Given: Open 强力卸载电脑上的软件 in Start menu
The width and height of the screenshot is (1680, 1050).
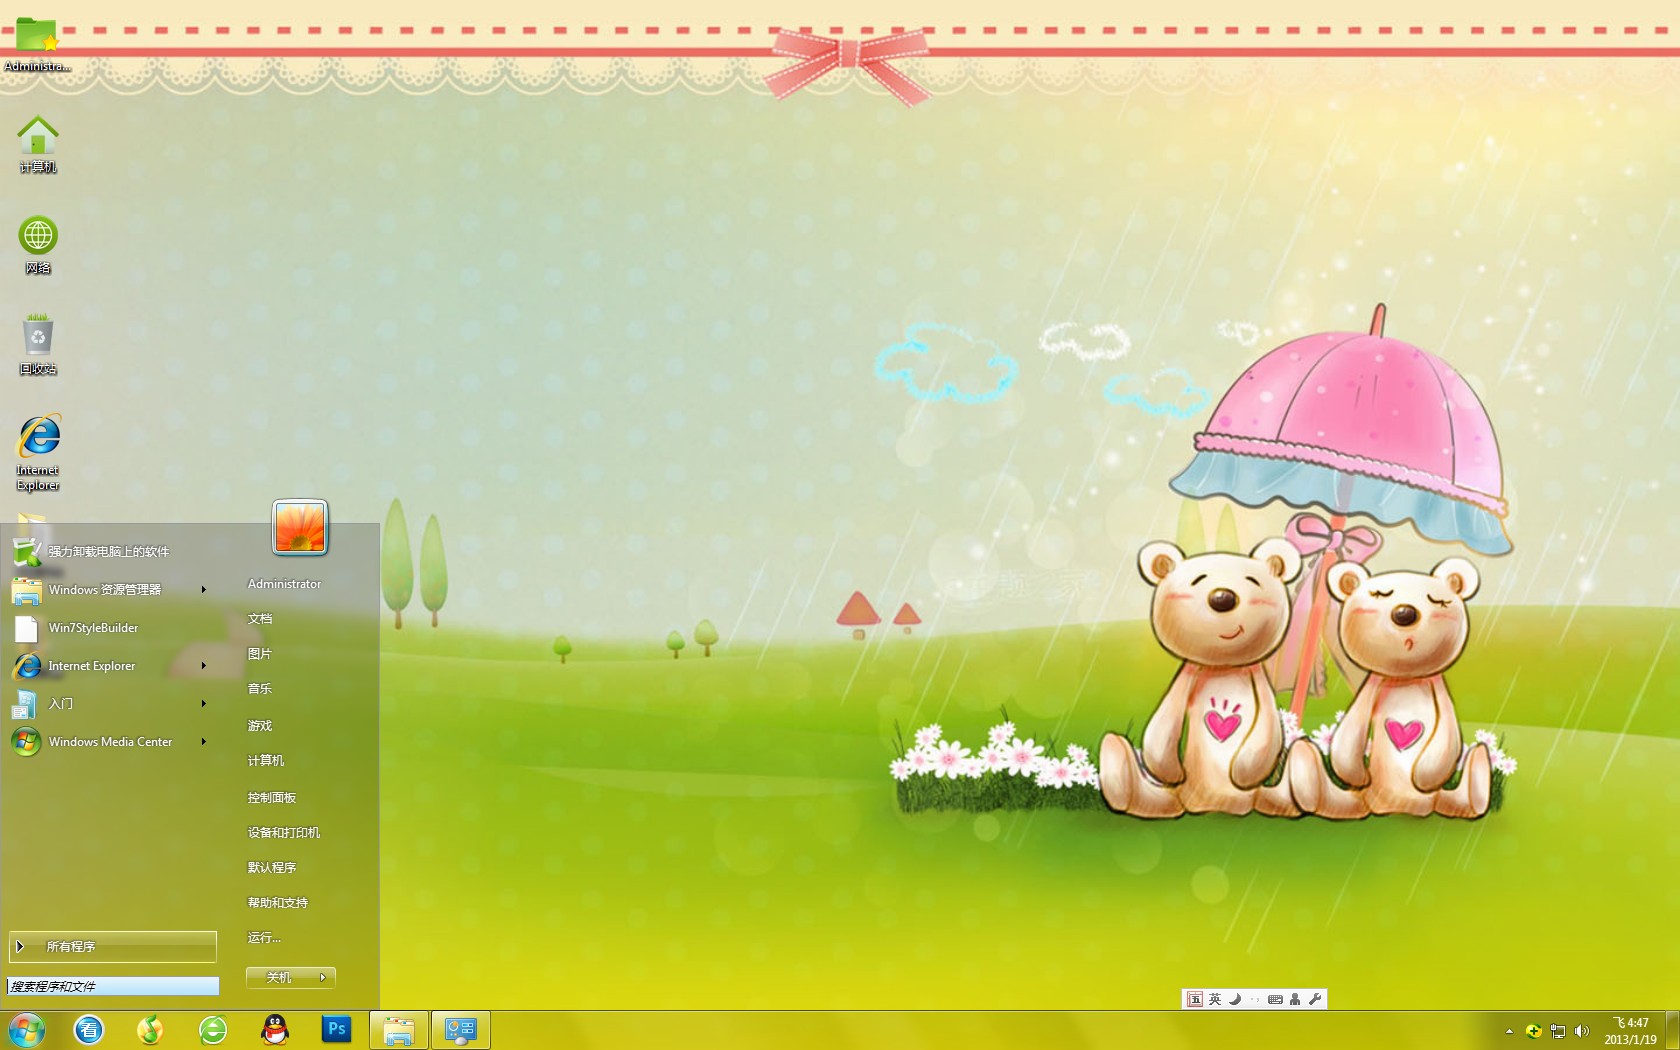Looking at the screenshot, I should [108, 551].
